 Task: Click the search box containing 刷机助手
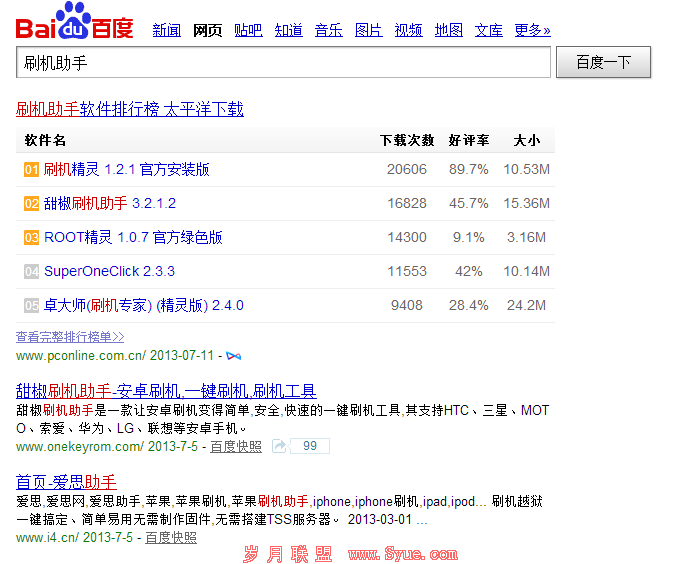[x=283, y=62]
